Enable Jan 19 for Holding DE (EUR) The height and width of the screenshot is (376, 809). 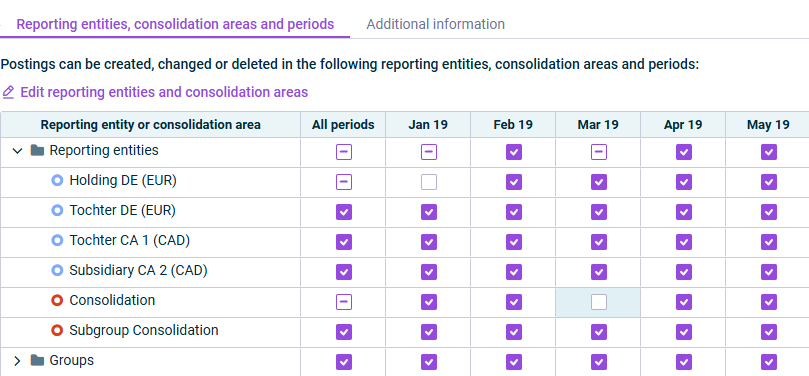click(x=429, y=182)
